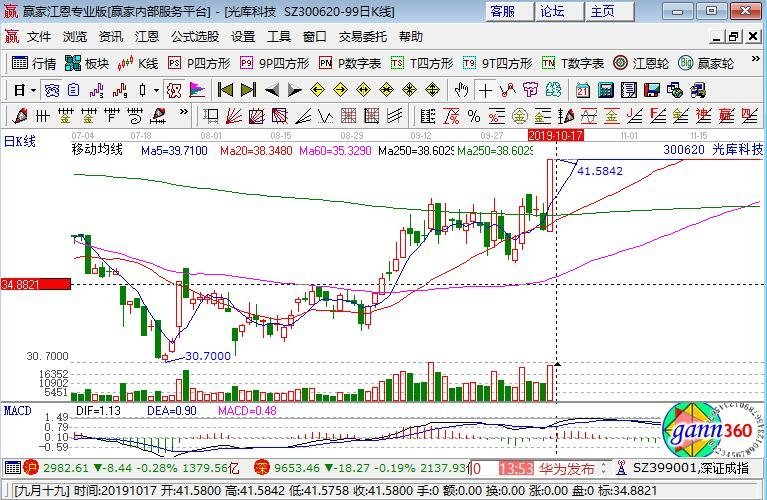
Task: Open the 9P四方形 tool
Action: (274, 64)
